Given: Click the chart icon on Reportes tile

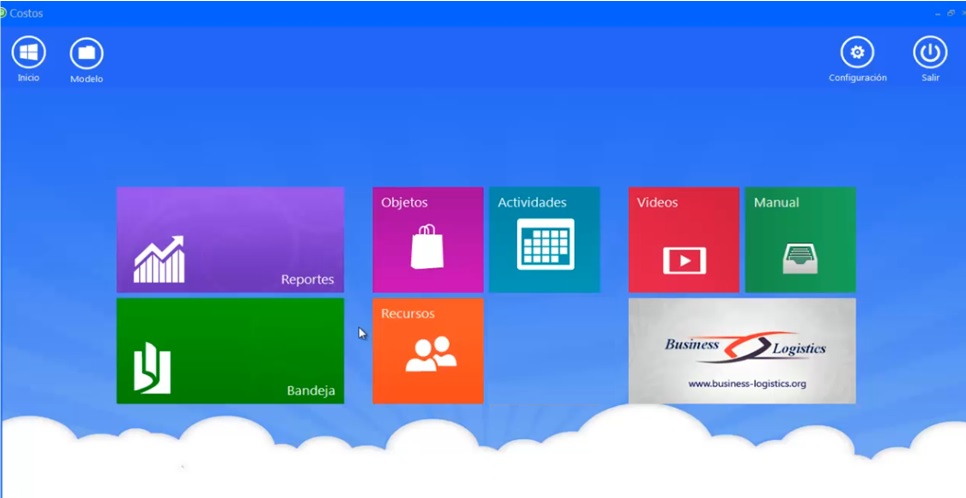Looking at the screenshot, I should tap(159, 260).
